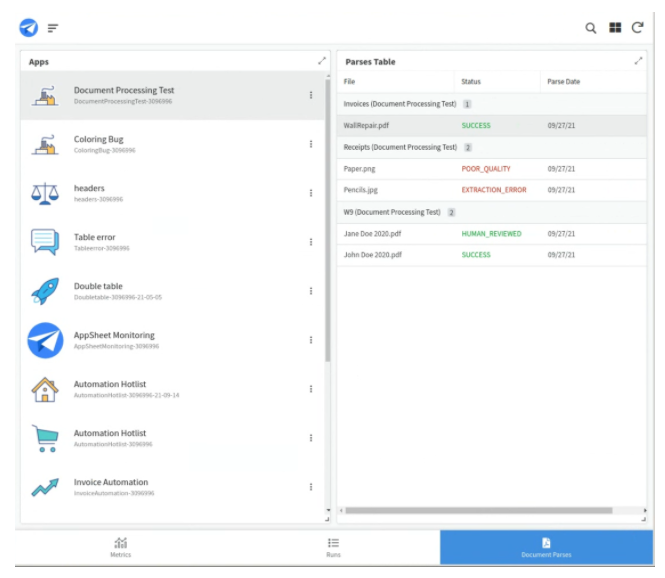The width and height of the screenshot is (665, 578).
Task: Click the Invoice Automation trend arrow icon
Action: click(45, 487)
